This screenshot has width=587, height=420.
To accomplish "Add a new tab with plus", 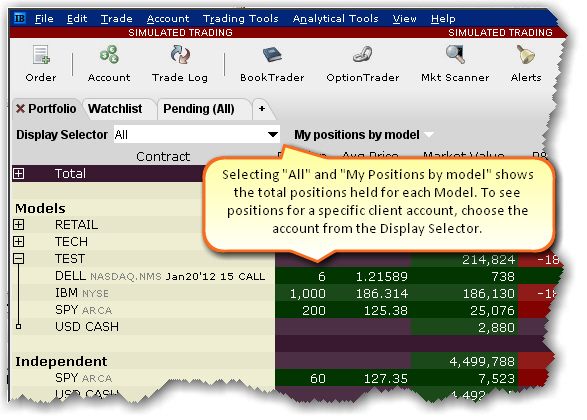I will pos(262,109).
